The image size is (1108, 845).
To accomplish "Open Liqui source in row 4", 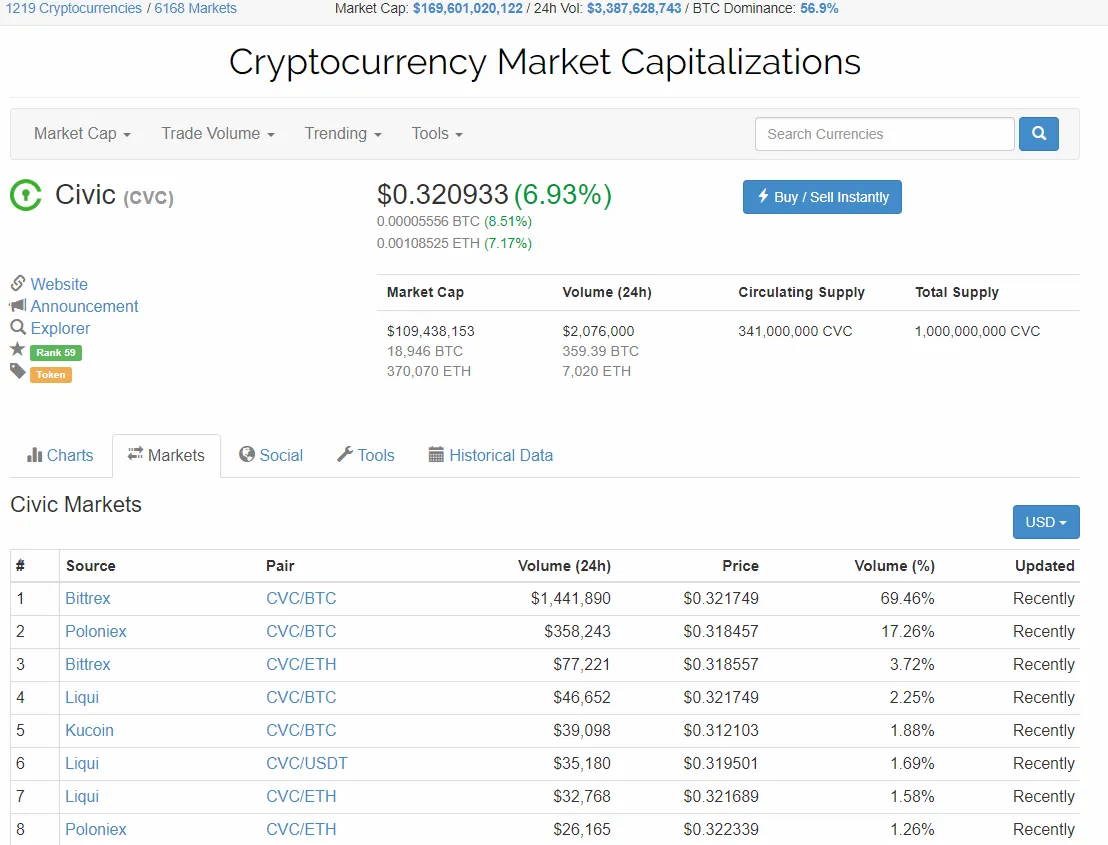I will click(82, 697).
